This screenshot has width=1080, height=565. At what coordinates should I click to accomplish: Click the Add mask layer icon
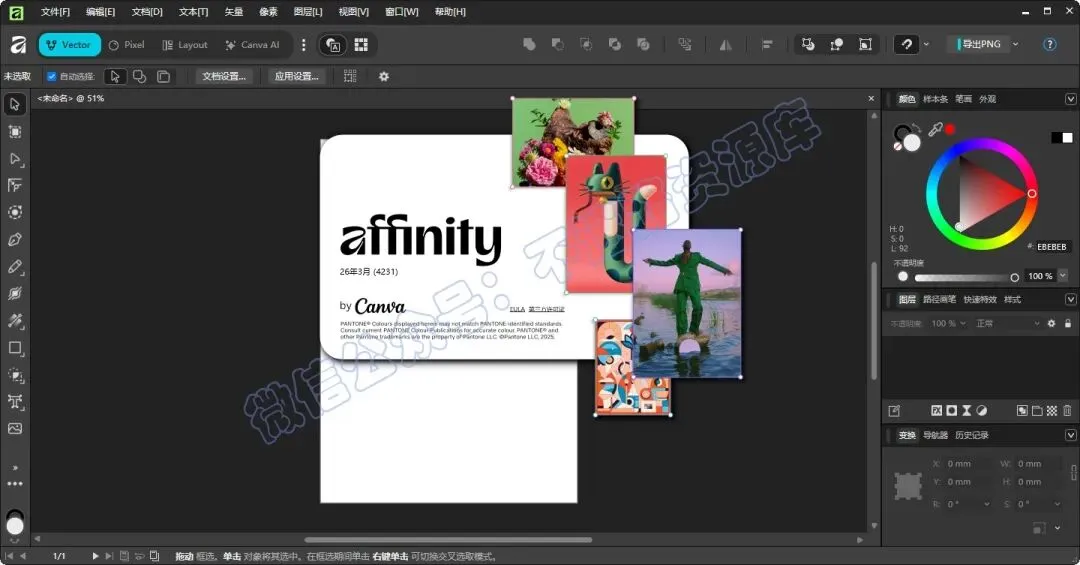coord(952,411)
